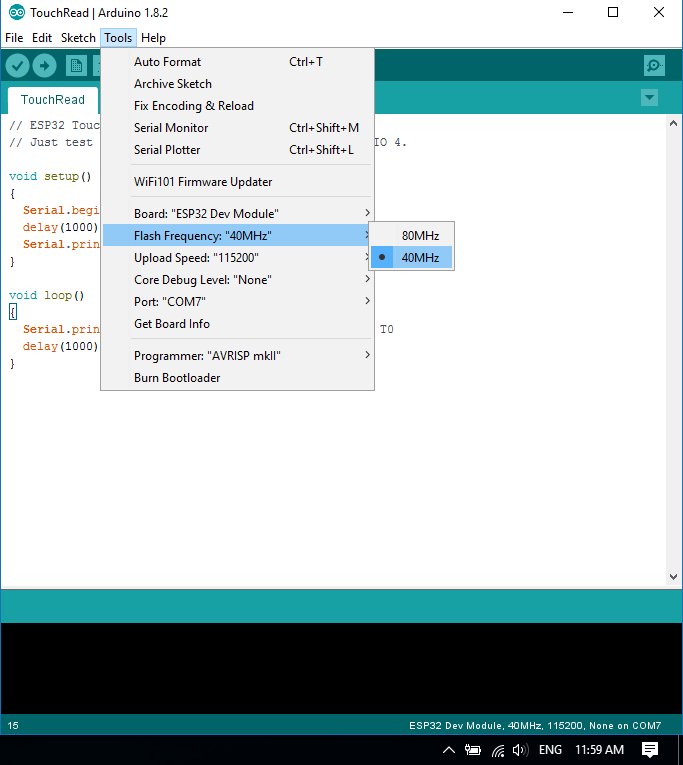Select the 40MHz flash frequency option
683x765 pixels.
pyautogui.click(x=412, y=258)
